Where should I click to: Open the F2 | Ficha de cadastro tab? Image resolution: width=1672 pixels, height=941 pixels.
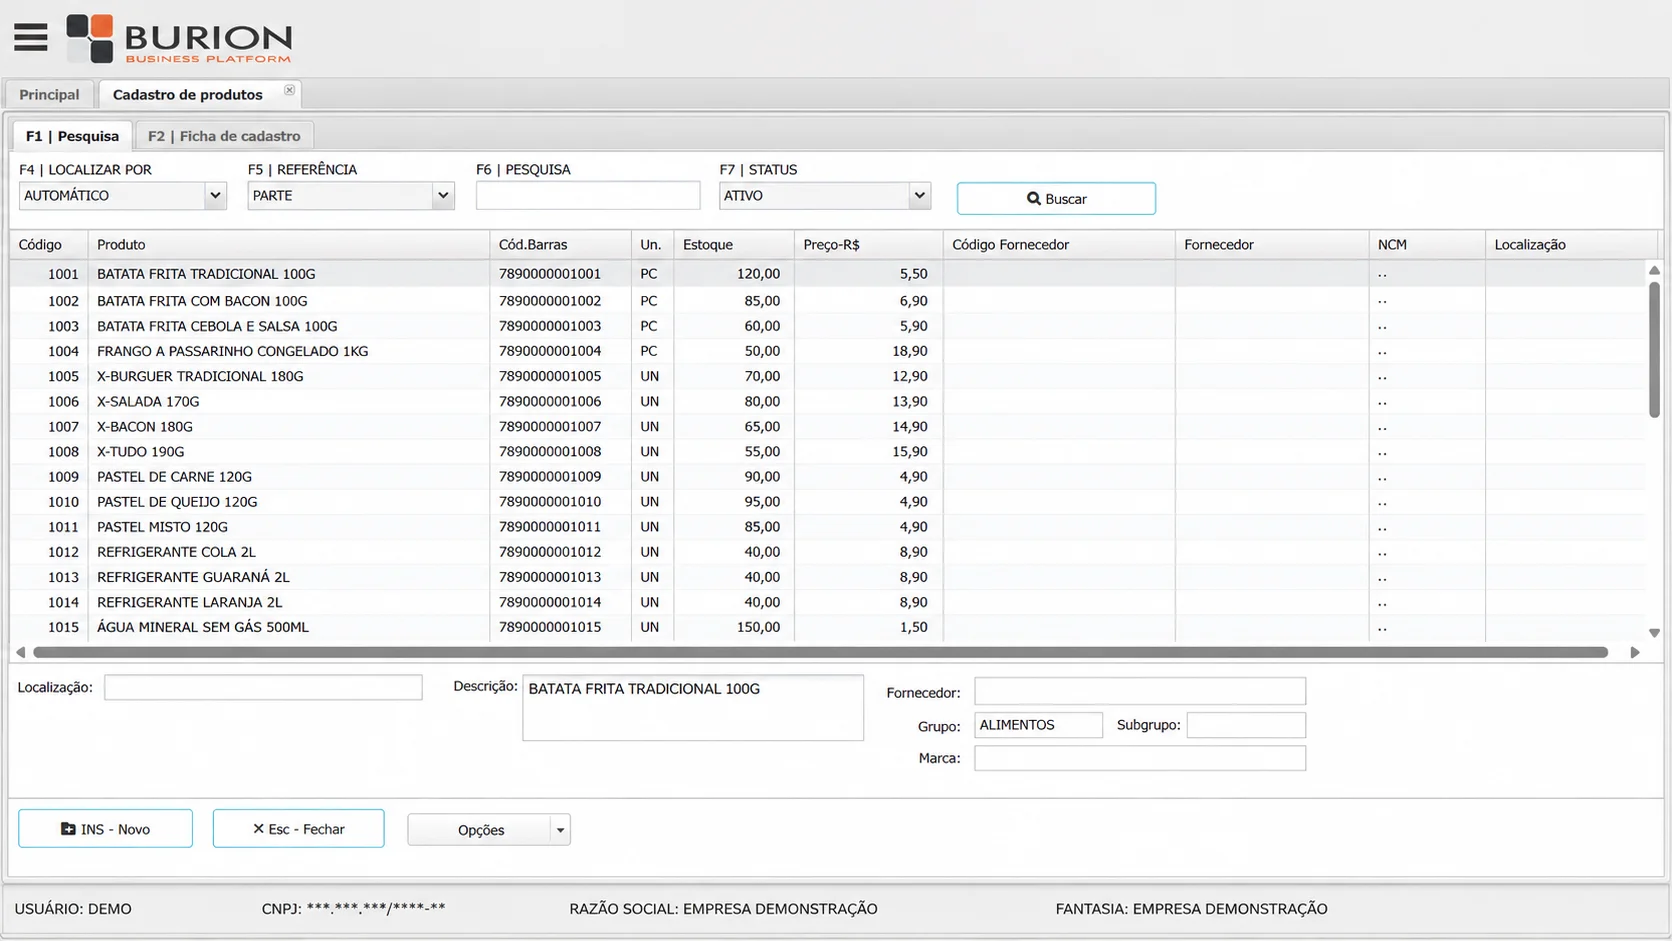coord(224,136)
